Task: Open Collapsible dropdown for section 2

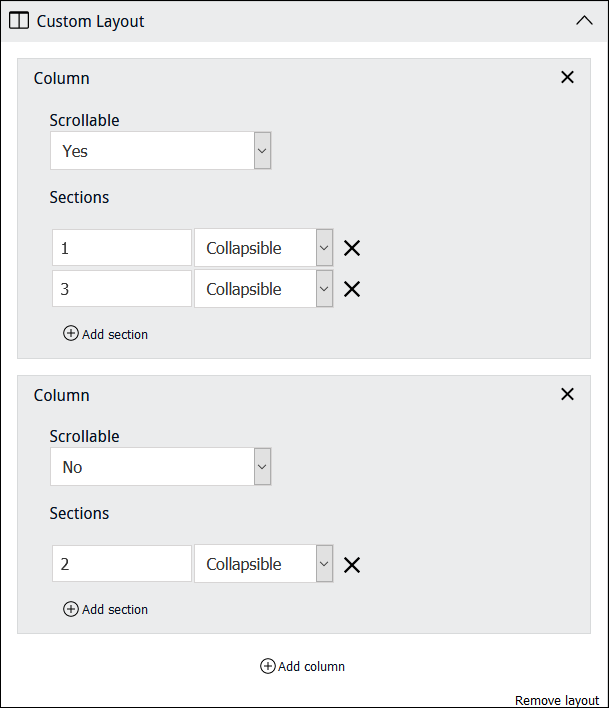Action: click(x=264, y=564)
